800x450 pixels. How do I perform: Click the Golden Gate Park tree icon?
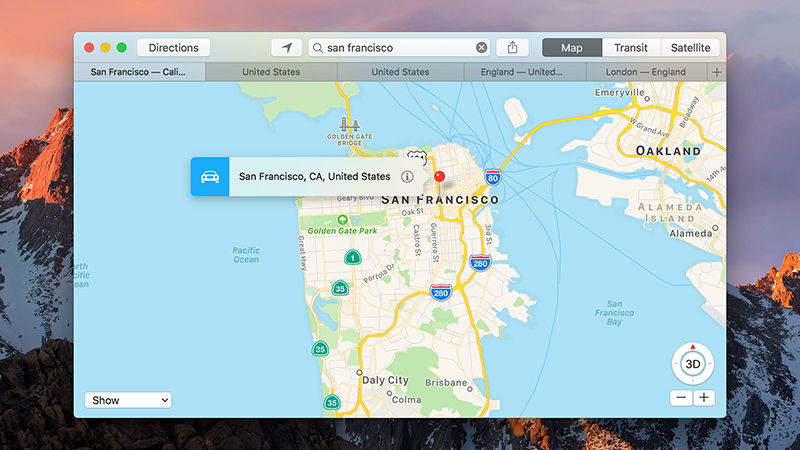[342, 220]
